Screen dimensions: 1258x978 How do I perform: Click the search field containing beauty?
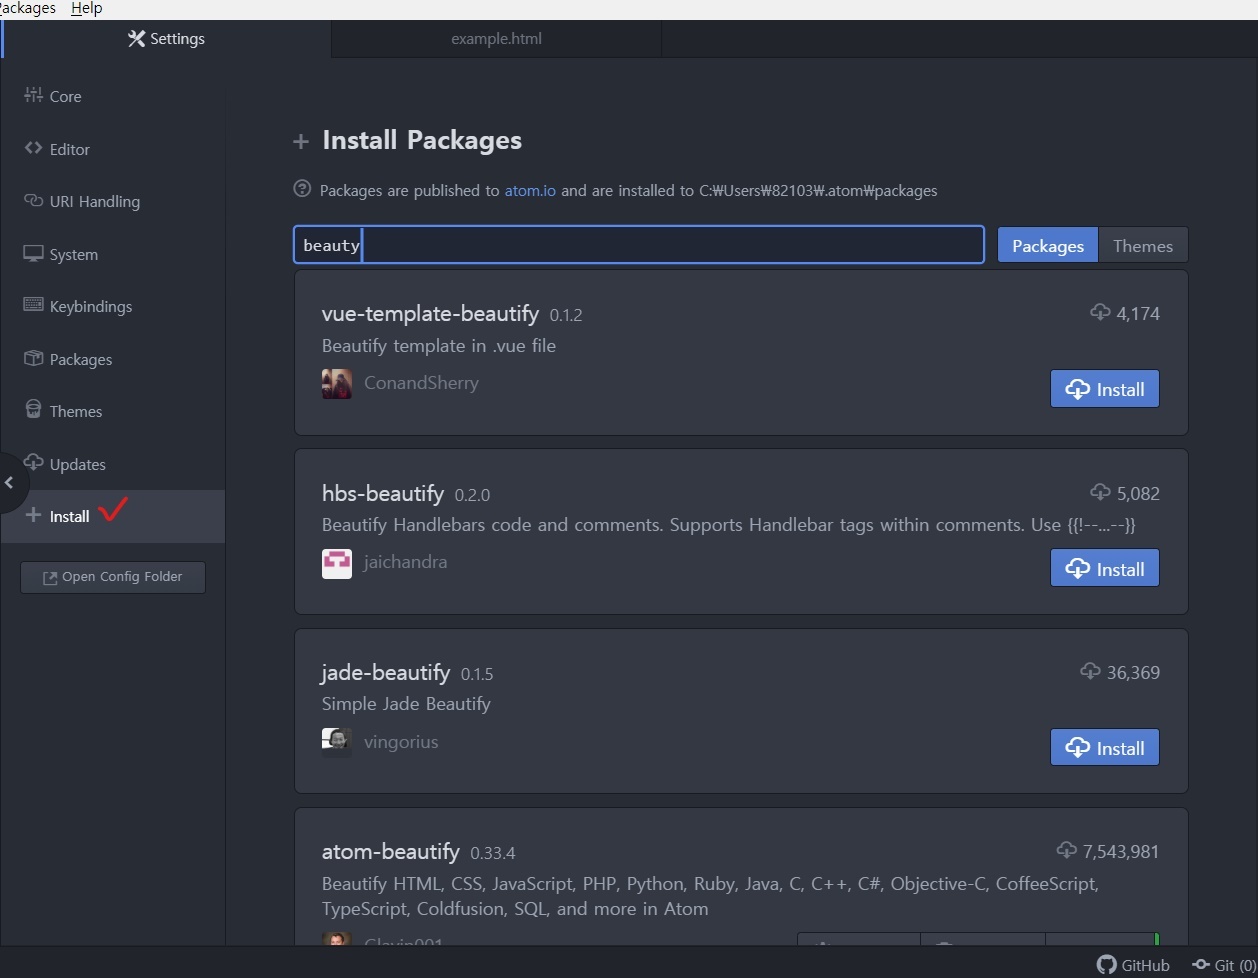pyautogui.click(x=639, y=245)
